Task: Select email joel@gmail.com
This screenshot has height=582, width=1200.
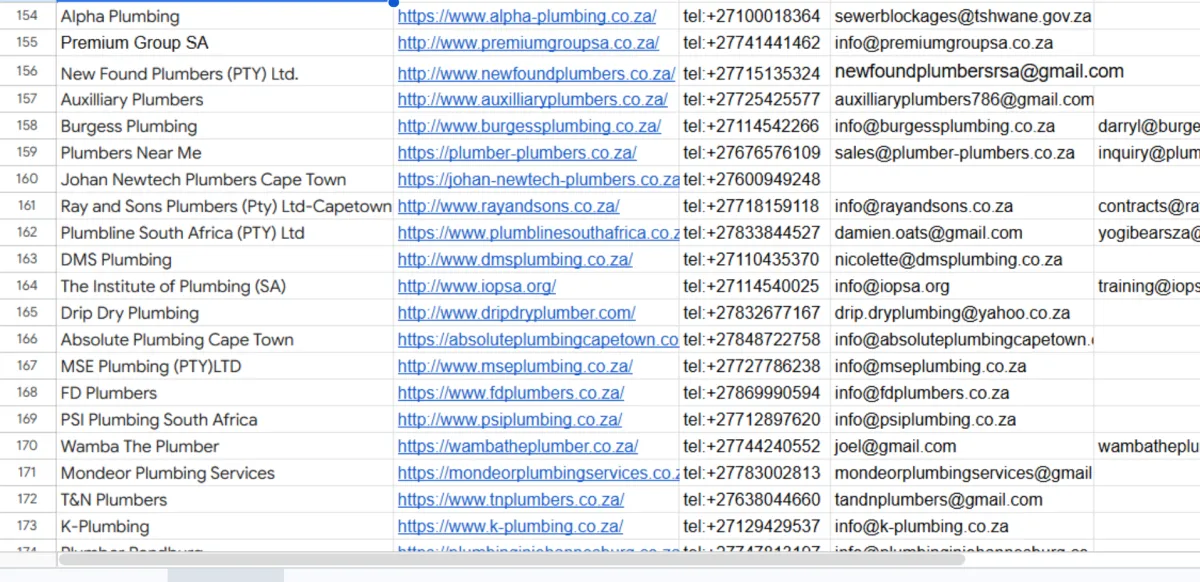Action: tap(962, 447)
